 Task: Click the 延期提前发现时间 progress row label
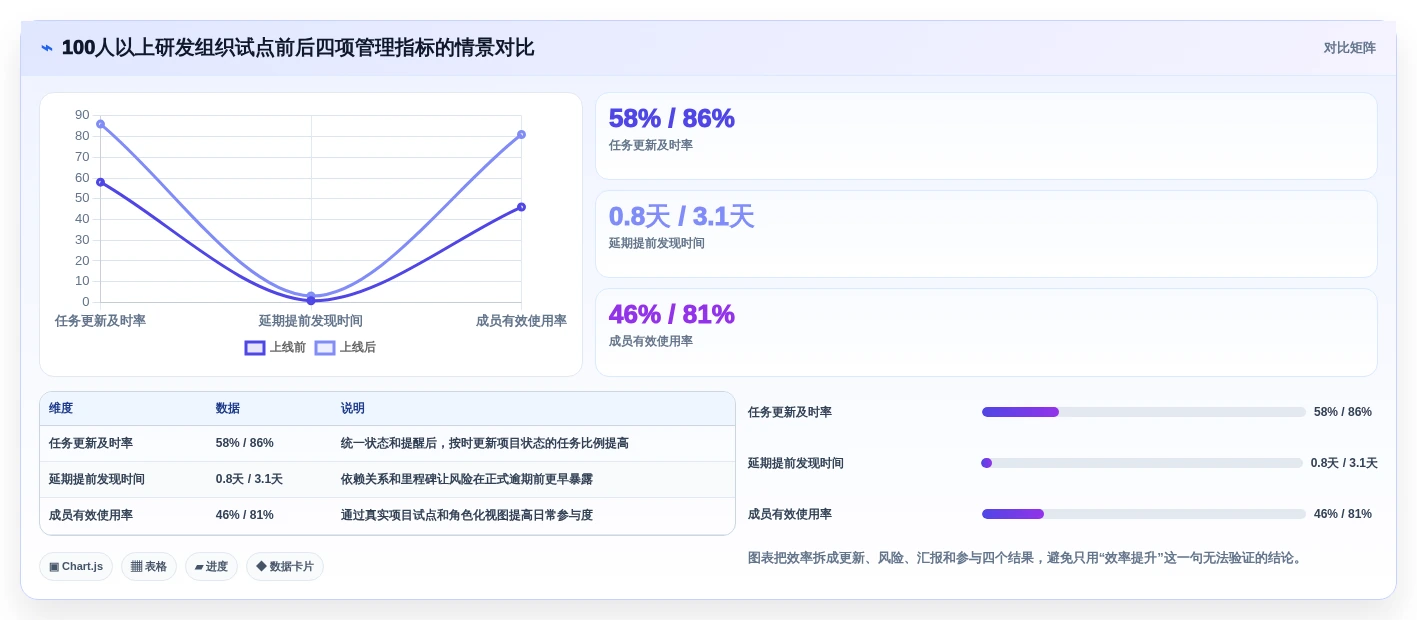796,463
